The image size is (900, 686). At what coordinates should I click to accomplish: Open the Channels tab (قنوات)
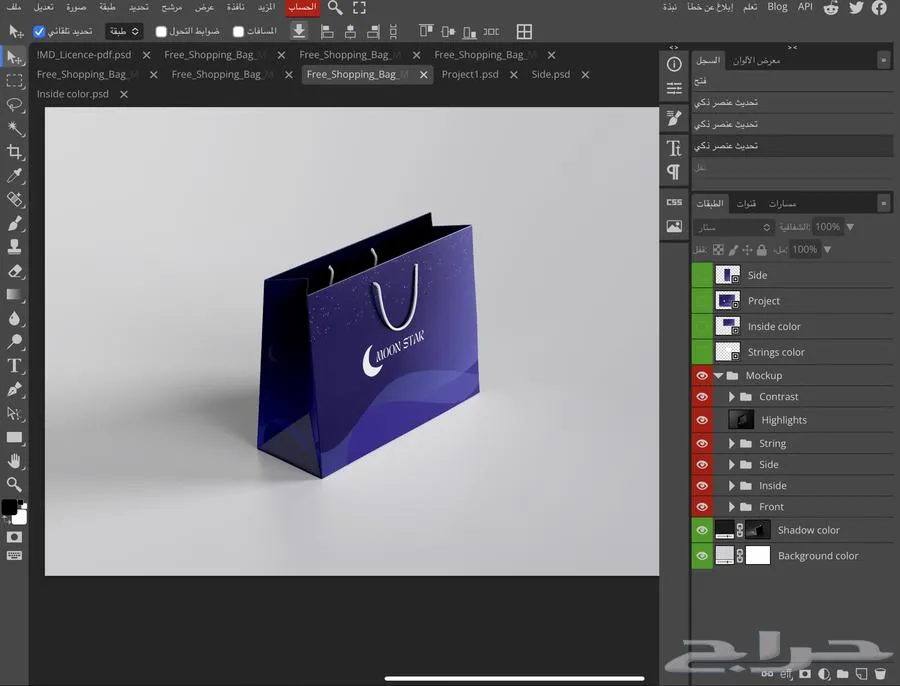(746, 204)
